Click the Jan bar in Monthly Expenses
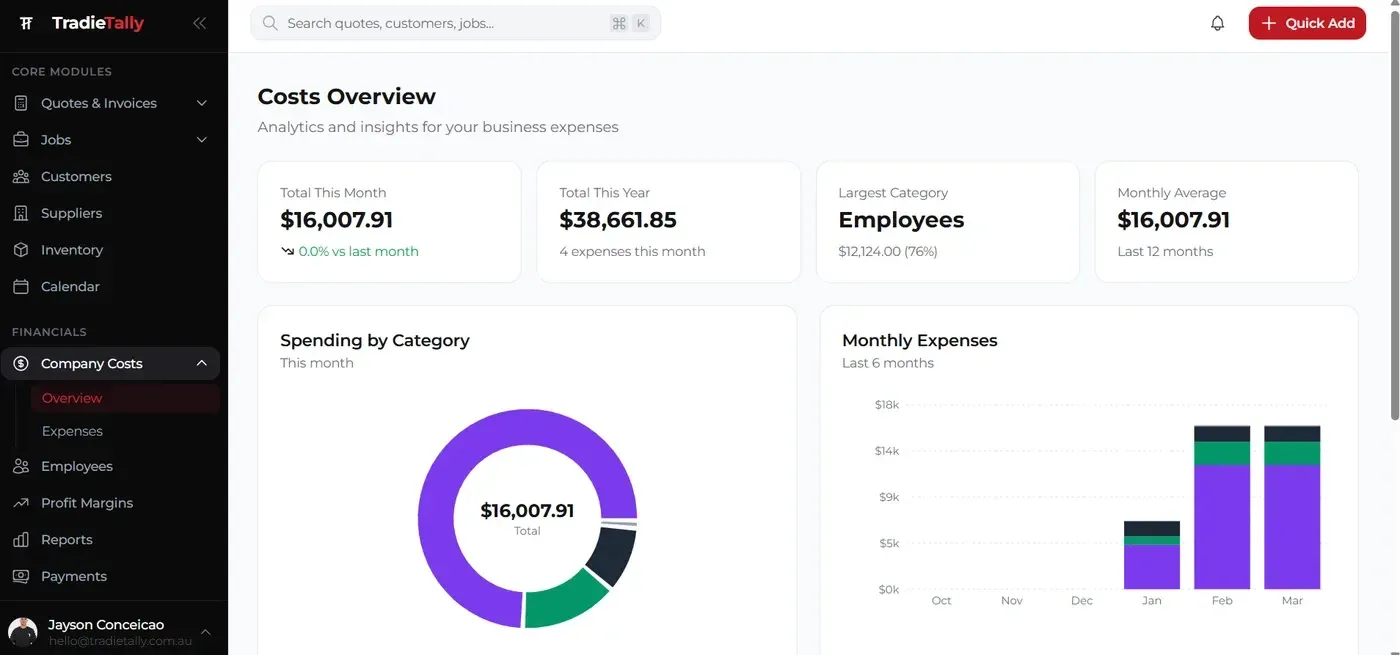 coord(1152,555)
